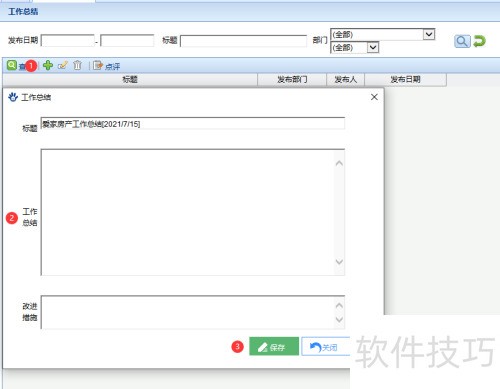The height and width of the screenshot is (389, 500).
Task: Add a new work summary with the plus icon
Action: pyautogui.click(x=48, y=65)
